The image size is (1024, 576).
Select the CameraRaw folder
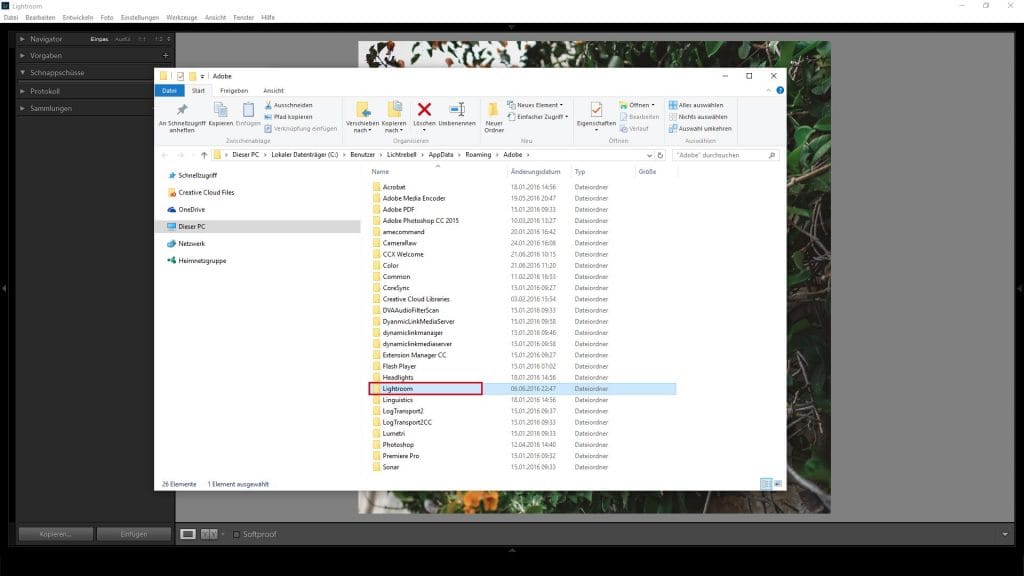click(x=399, y=243)
